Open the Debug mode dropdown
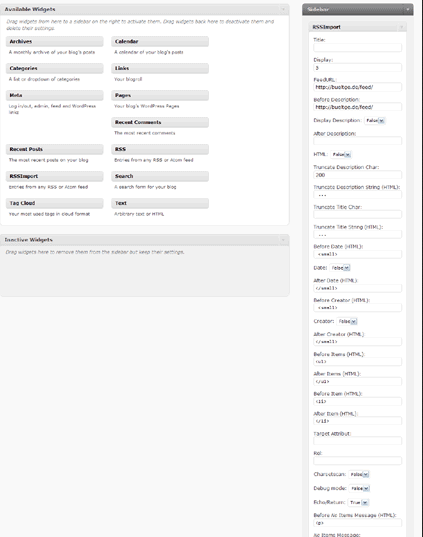This screenshot has height=537, width=423. click(360, 488)
